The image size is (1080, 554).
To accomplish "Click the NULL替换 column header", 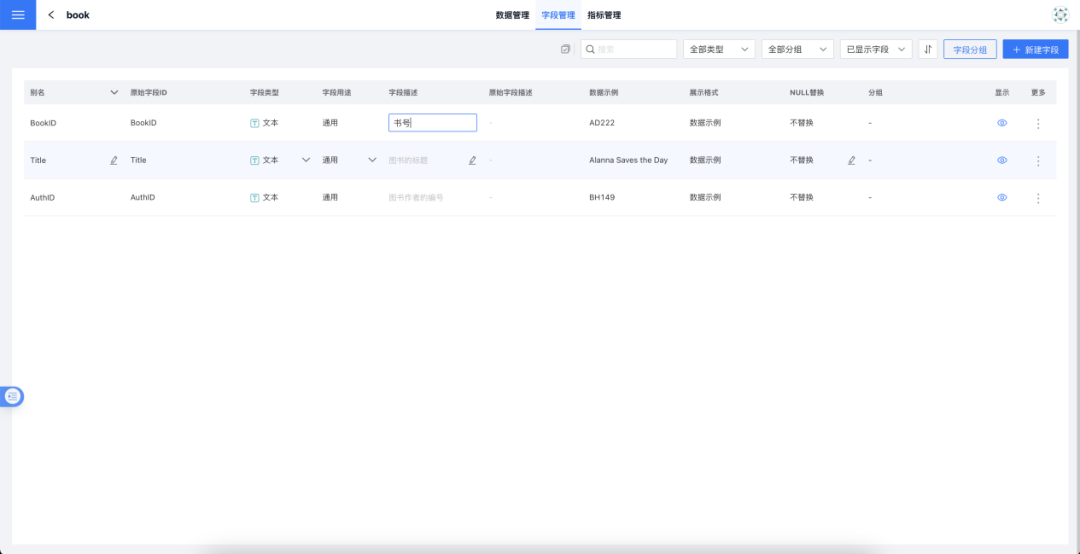I will 807,92.
